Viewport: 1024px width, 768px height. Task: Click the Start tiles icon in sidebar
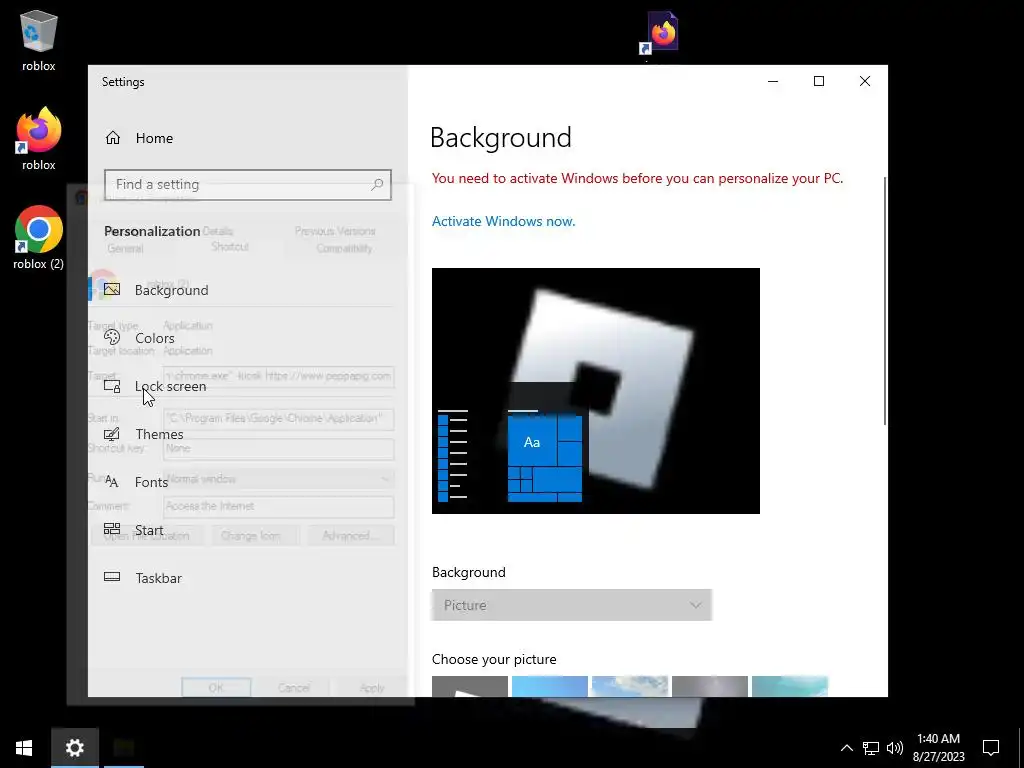click(112, 529)
